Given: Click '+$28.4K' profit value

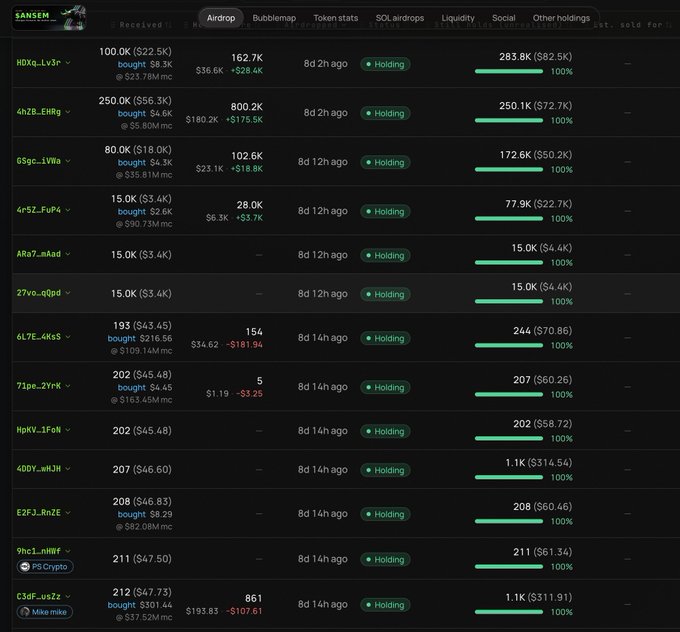Looking at the screenshot, I should click(246, 71).
